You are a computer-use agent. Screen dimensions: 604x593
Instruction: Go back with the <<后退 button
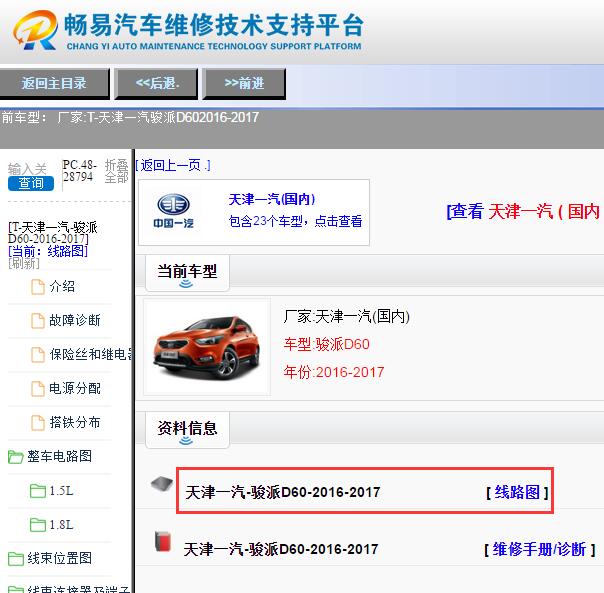coord(156,83)
